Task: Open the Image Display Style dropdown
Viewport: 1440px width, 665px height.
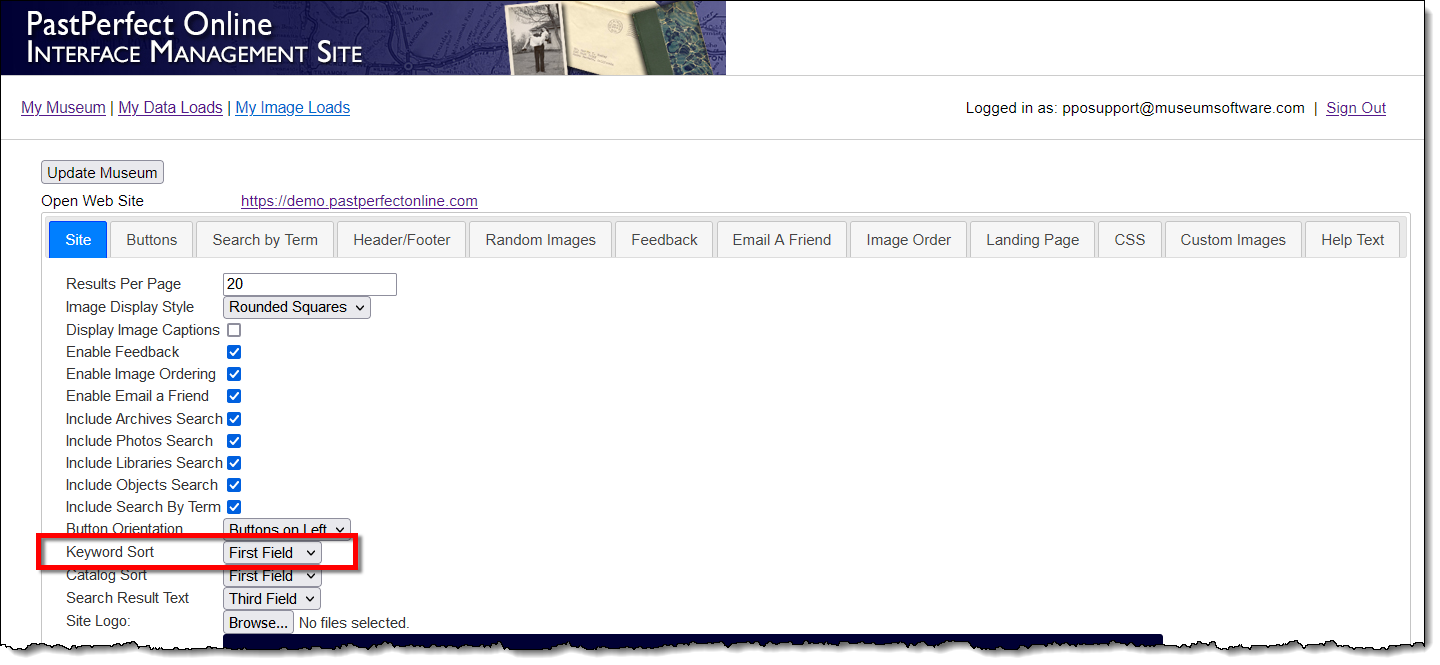Action: pyautogui.click(x=296, y=307)
